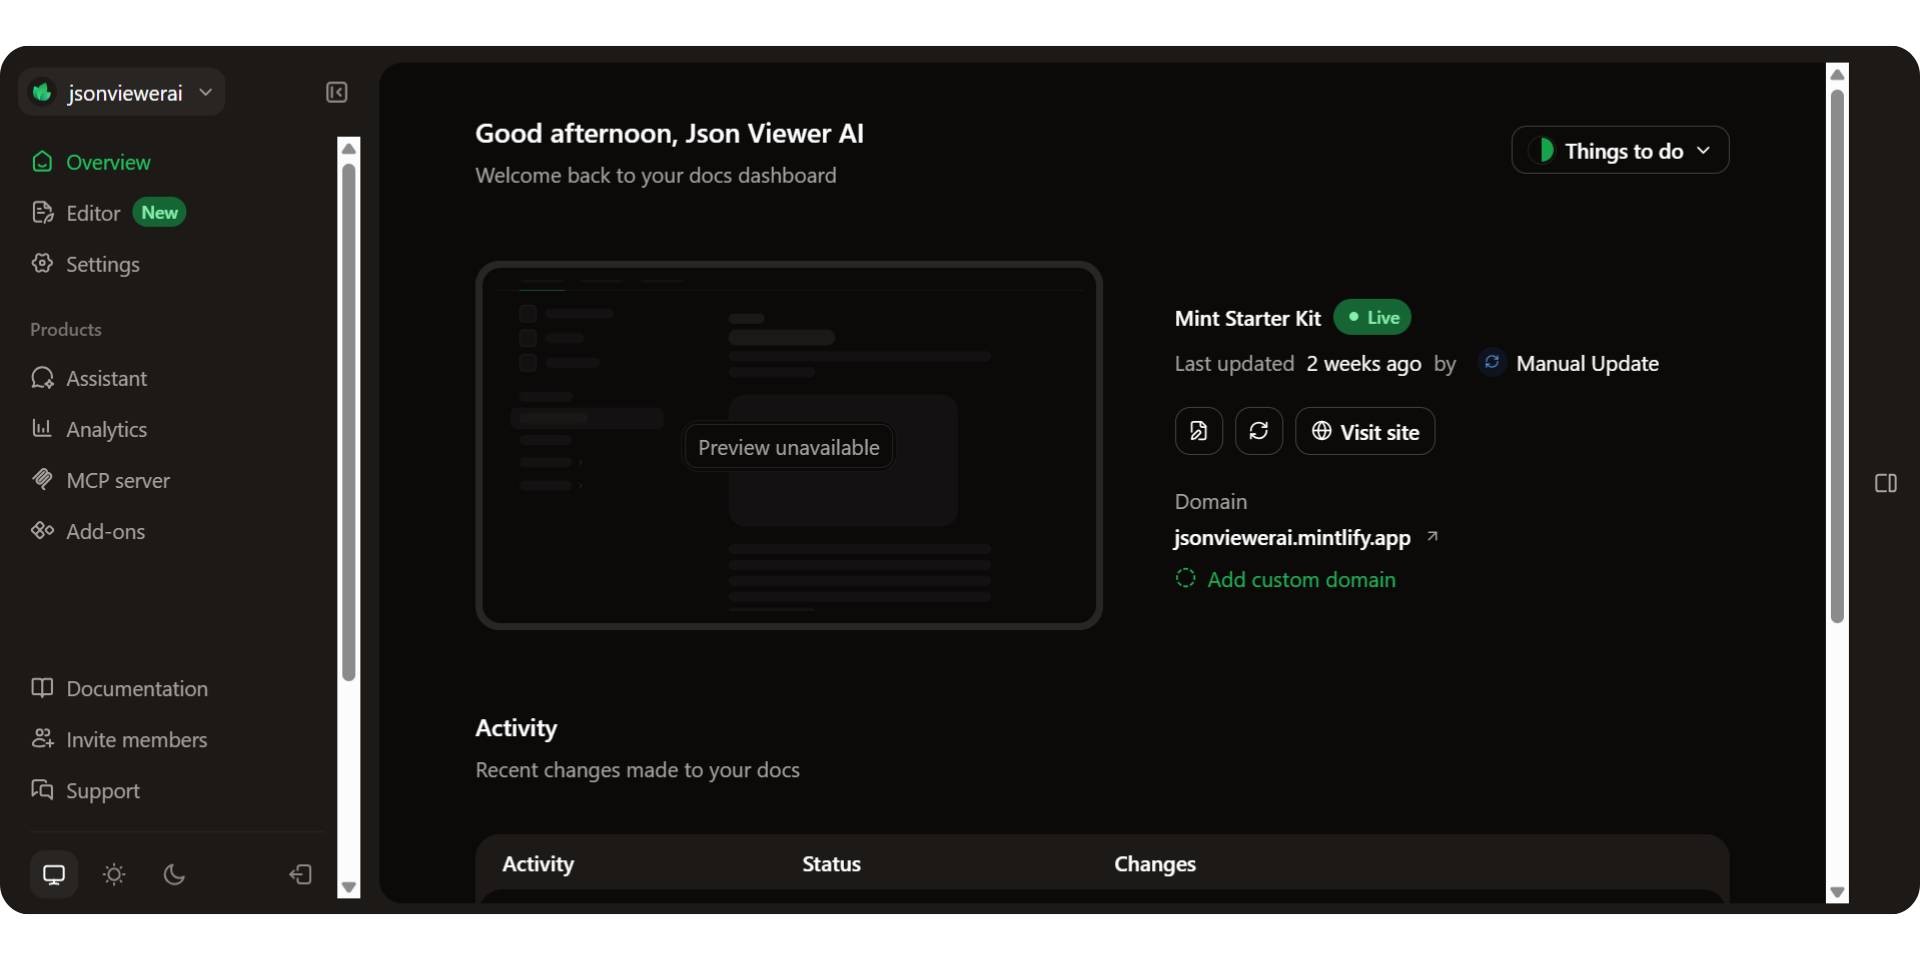The height and width of the screenshot is (960, 1920).
Task: Select the Analytics section icon
Action: tap(43, 428)
